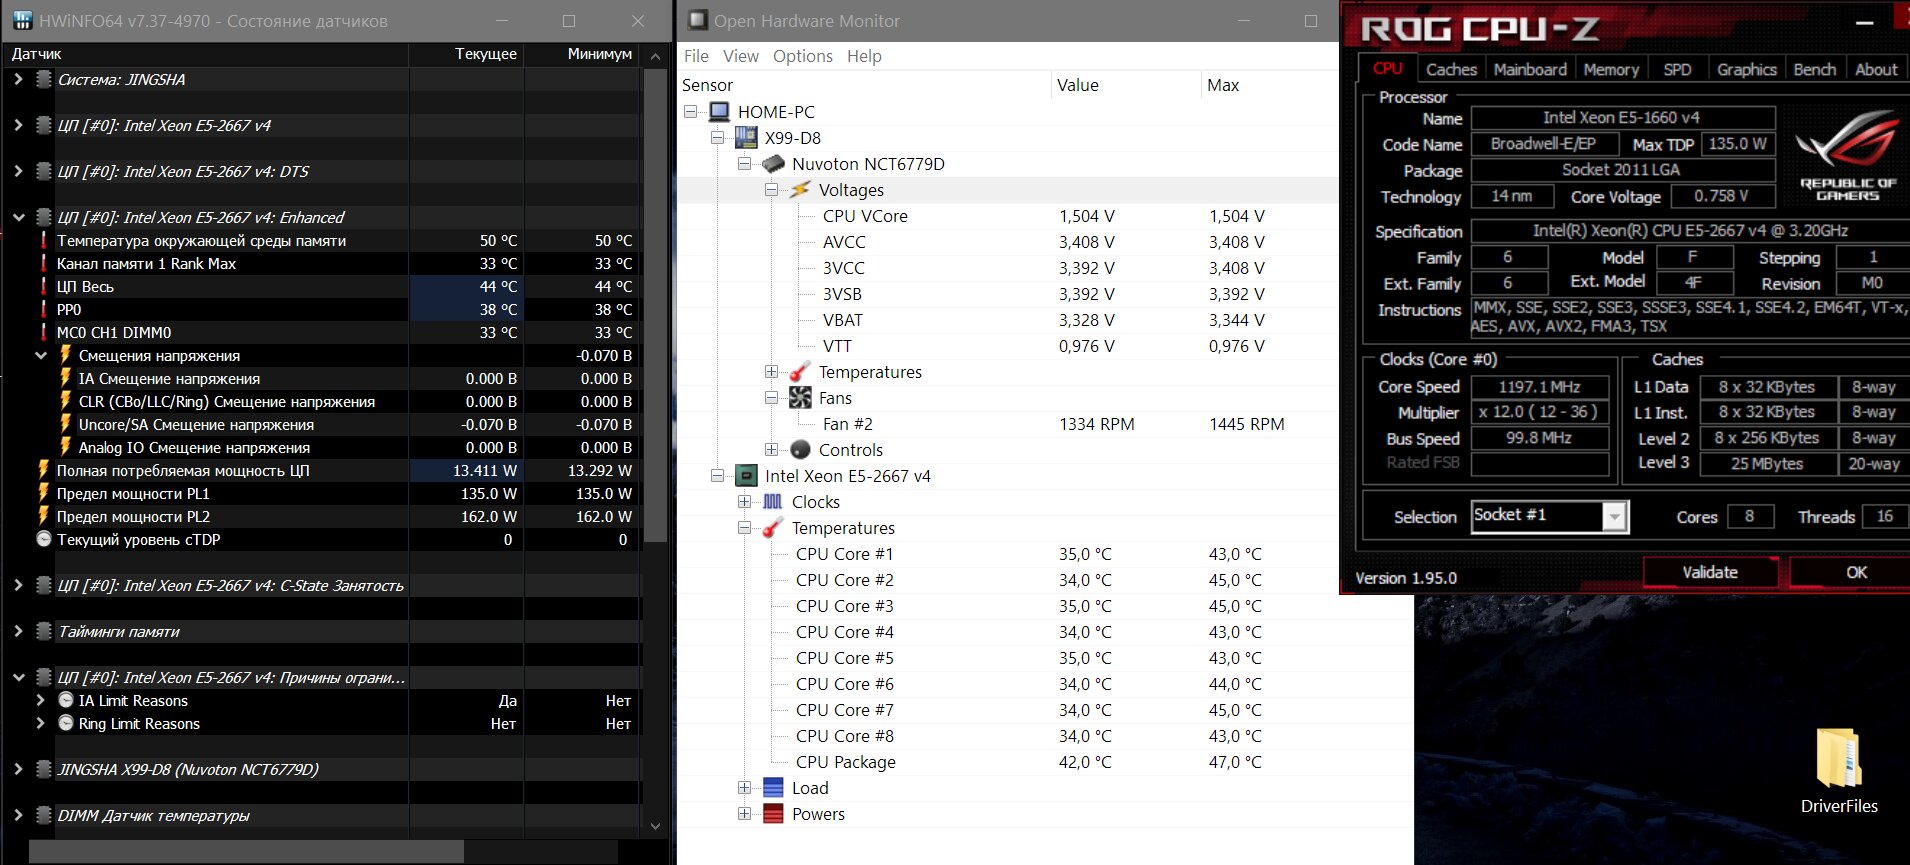Click the chip icon beside Система: JINGSHA
The height and width of the screenshot is (865, 1910).
(x=44, y=80)
